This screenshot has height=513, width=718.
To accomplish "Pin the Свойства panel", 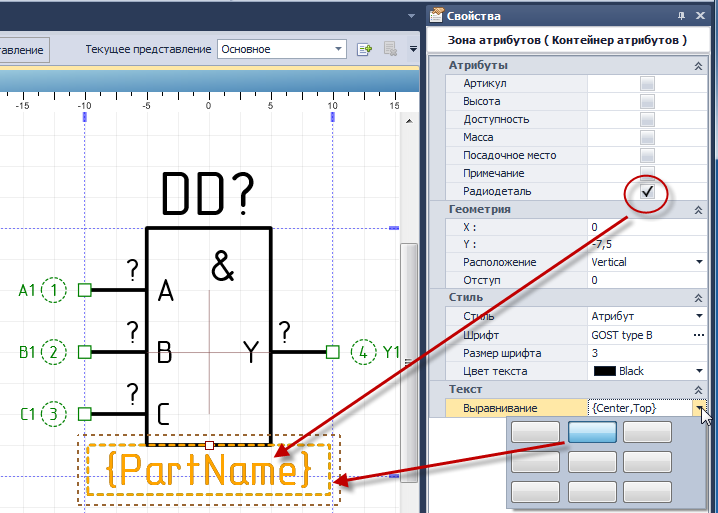I will (x=681, y=16).
